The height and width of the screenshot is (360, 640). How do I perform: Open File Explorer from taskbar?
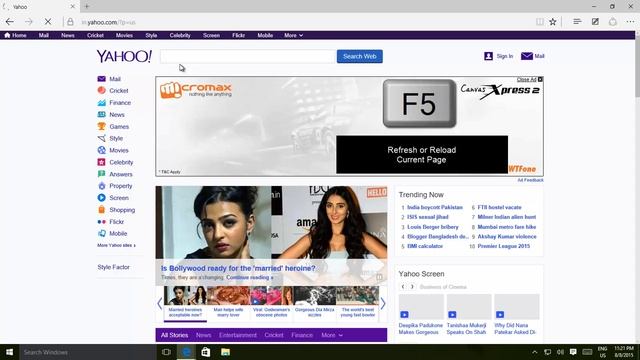(225, 352)
